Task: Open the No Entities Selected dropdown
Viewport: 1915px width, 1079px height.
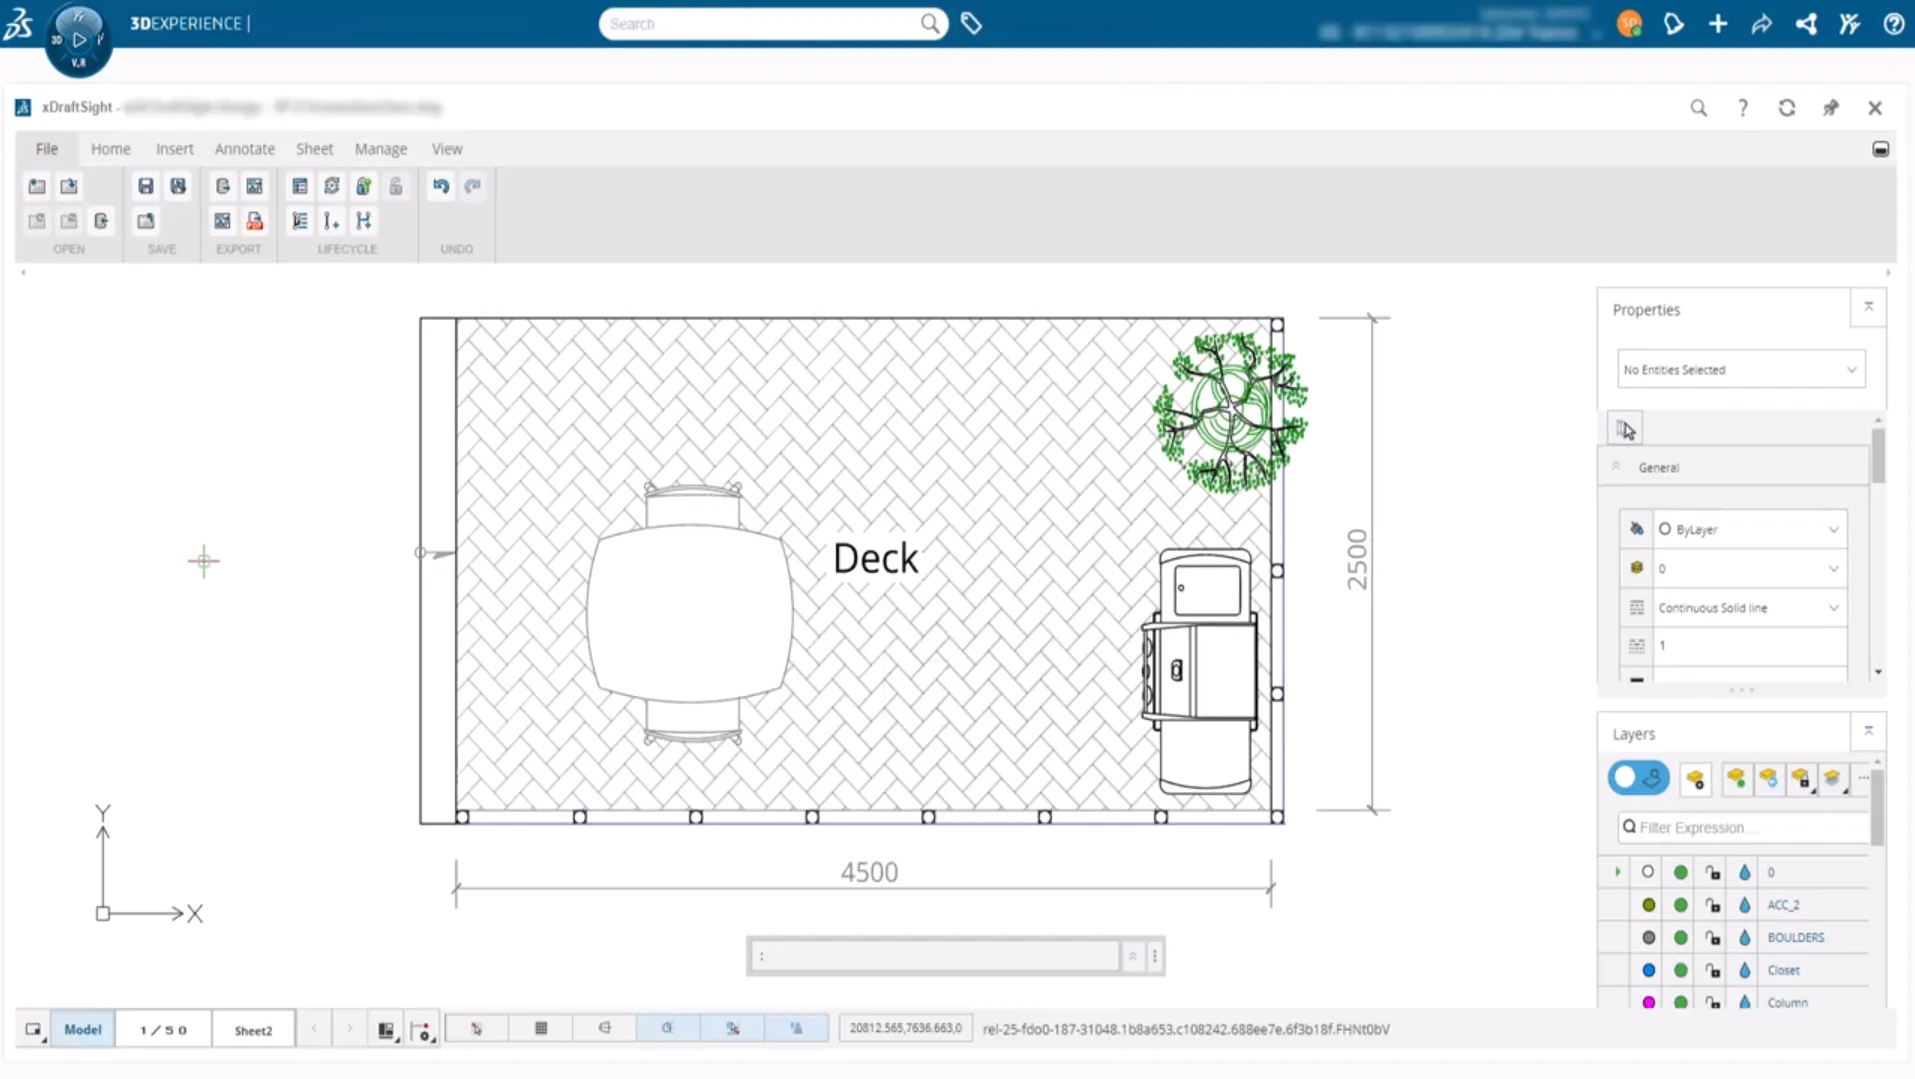Action: 1740,370
